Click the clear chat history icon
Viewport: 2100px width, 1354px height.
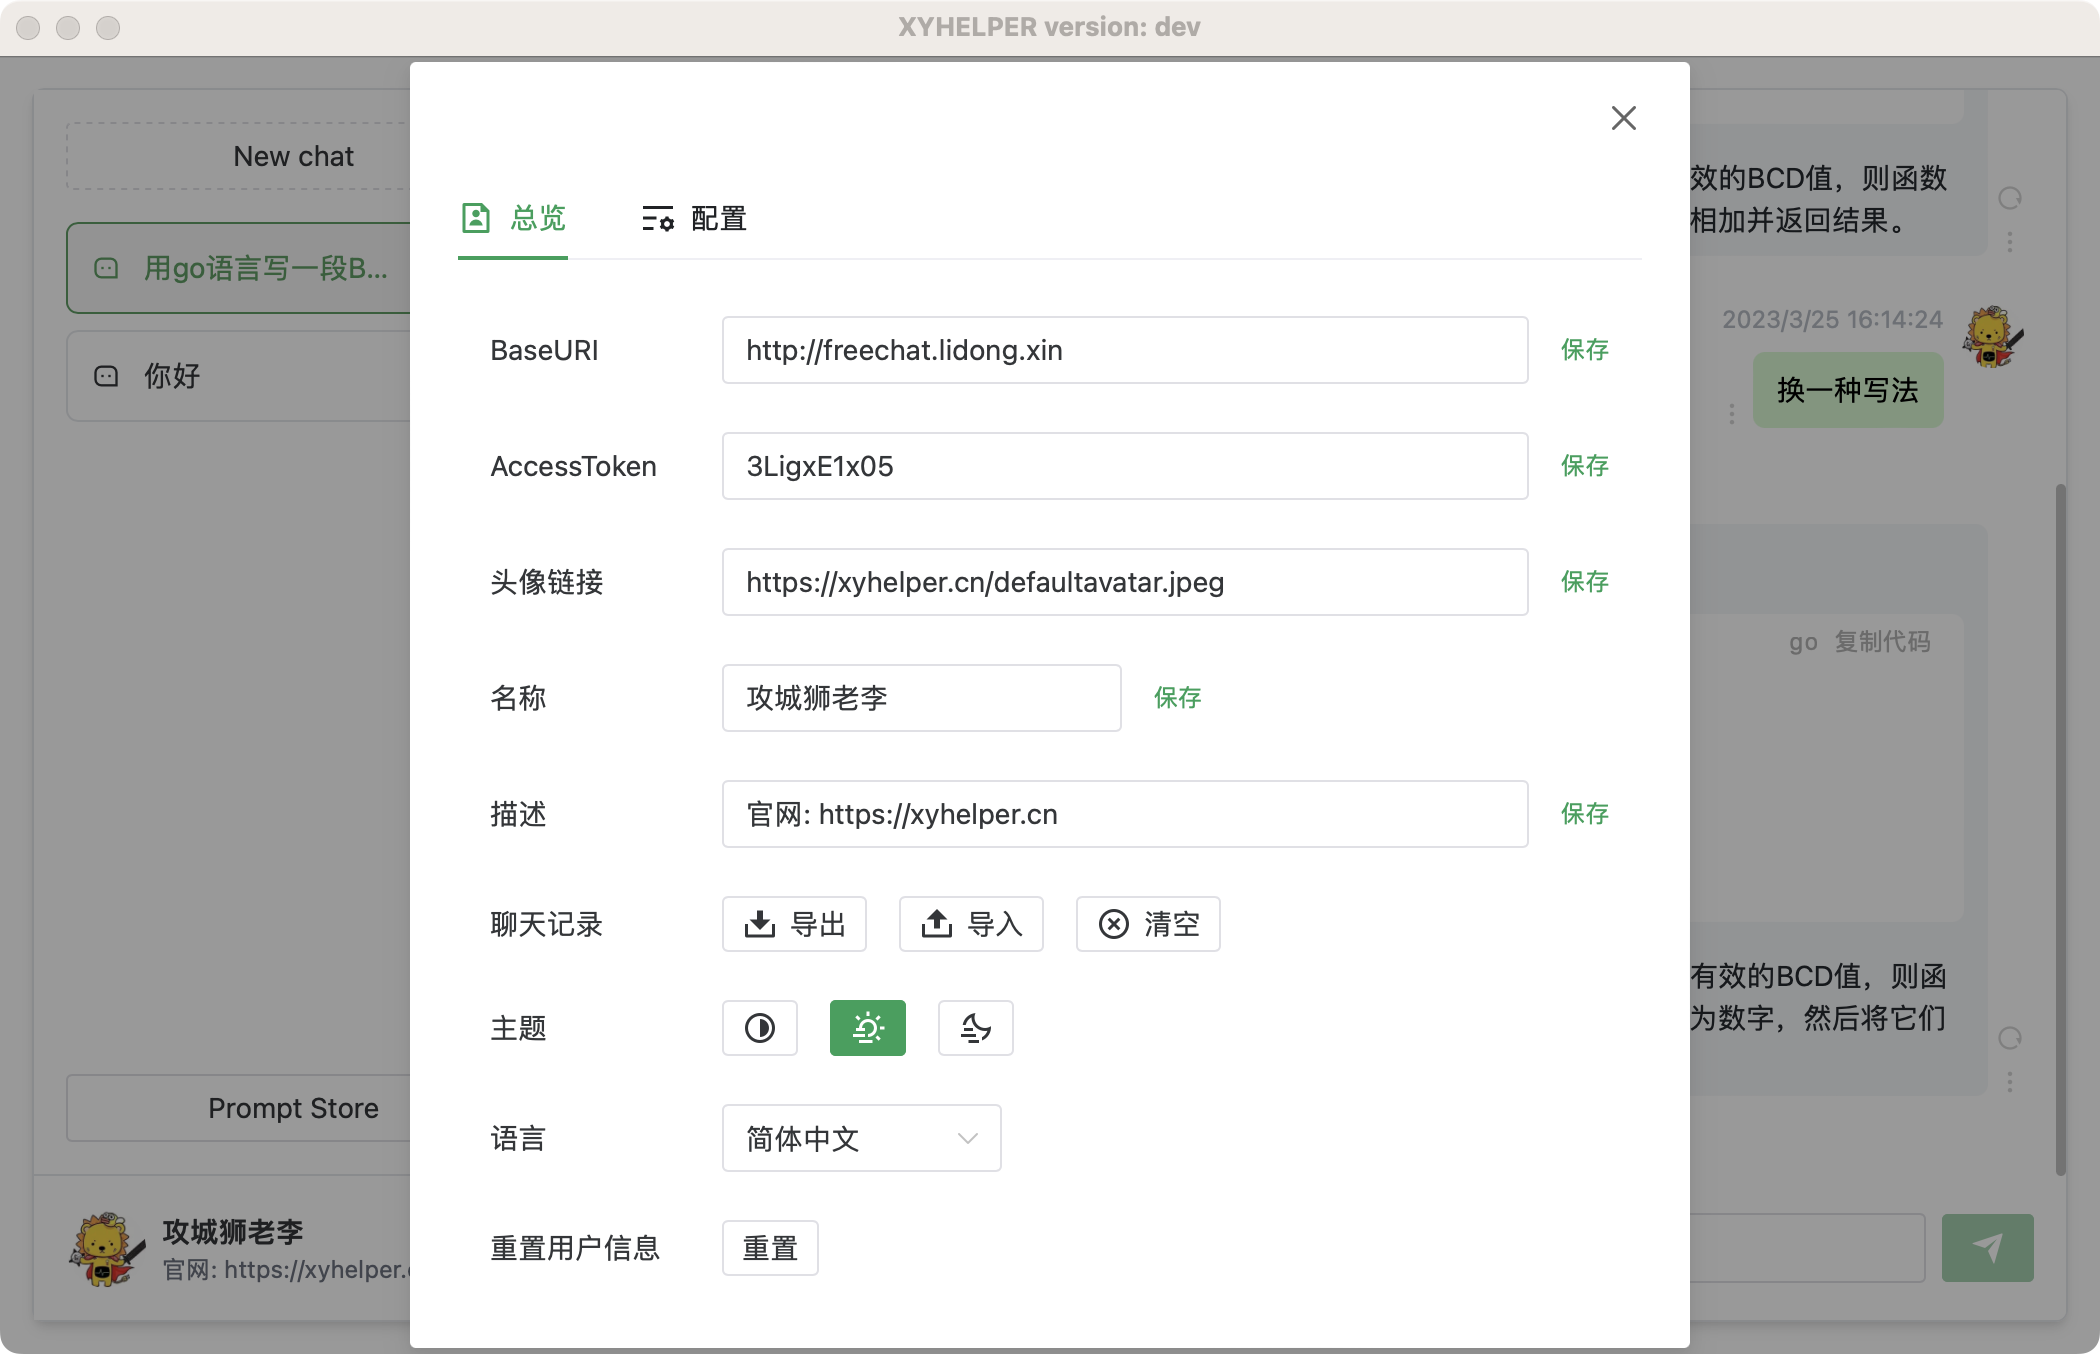click(x=1113, y=924)
